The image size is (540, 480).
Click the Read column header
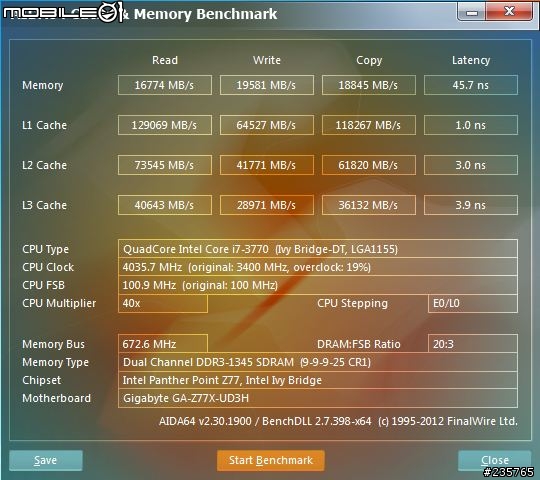pos(165,60)
